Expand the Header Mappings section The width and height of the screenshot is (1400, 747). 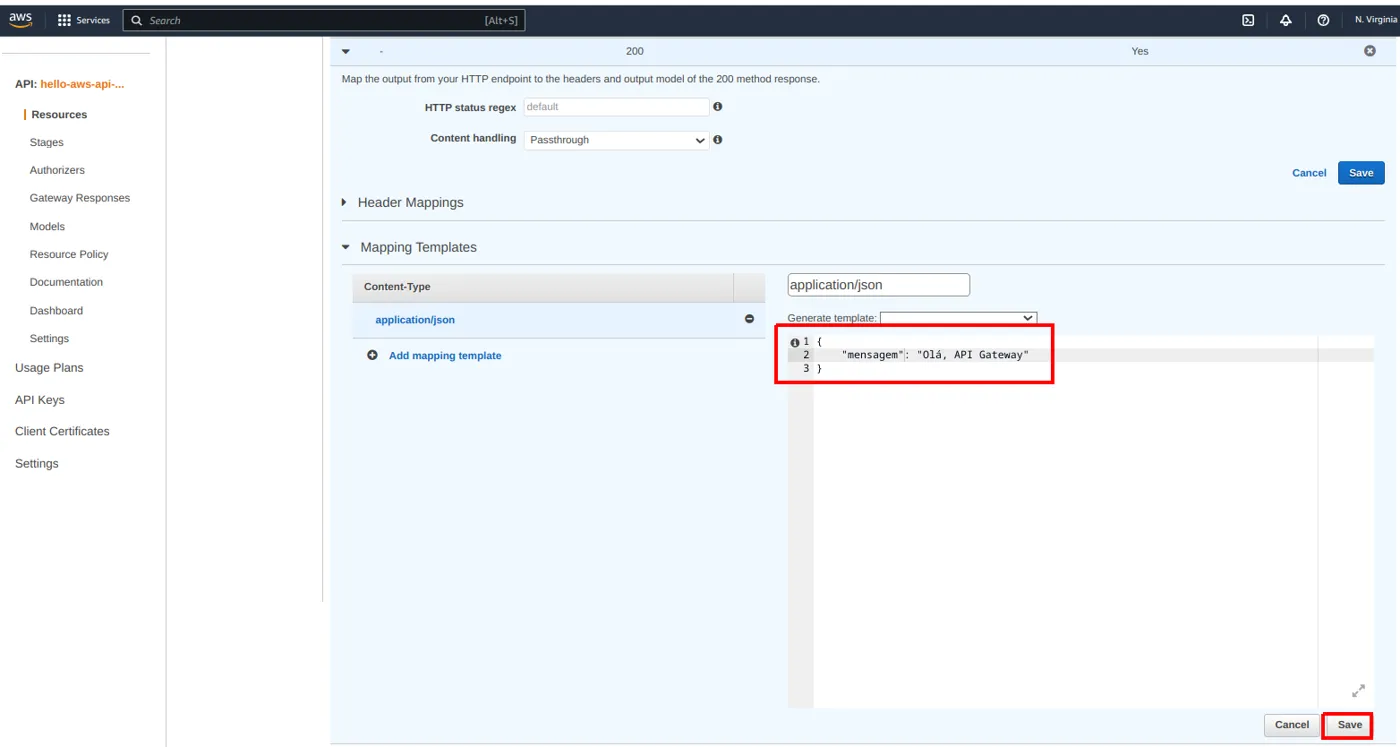click(344, 202)
